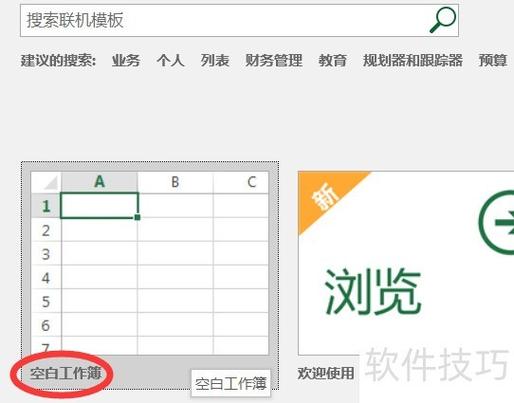This screenshot has height=403, width=514.
Task: Focus the online template search box
Action: pos(239,20)
